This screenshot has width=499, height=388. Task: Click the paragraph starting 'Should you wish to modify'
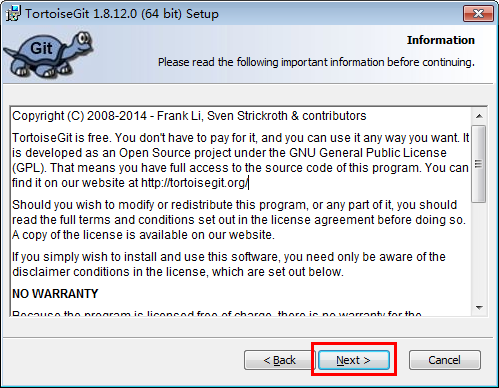239,220
